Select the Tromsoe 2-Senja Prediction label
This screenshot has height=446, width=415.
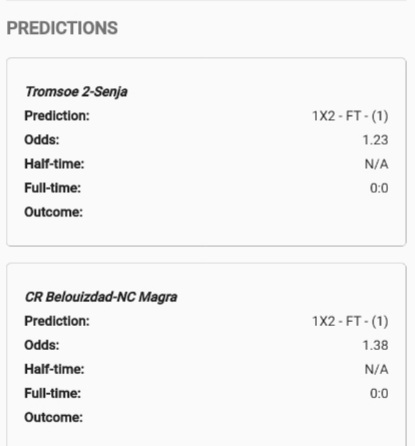(x=57, y=116)
